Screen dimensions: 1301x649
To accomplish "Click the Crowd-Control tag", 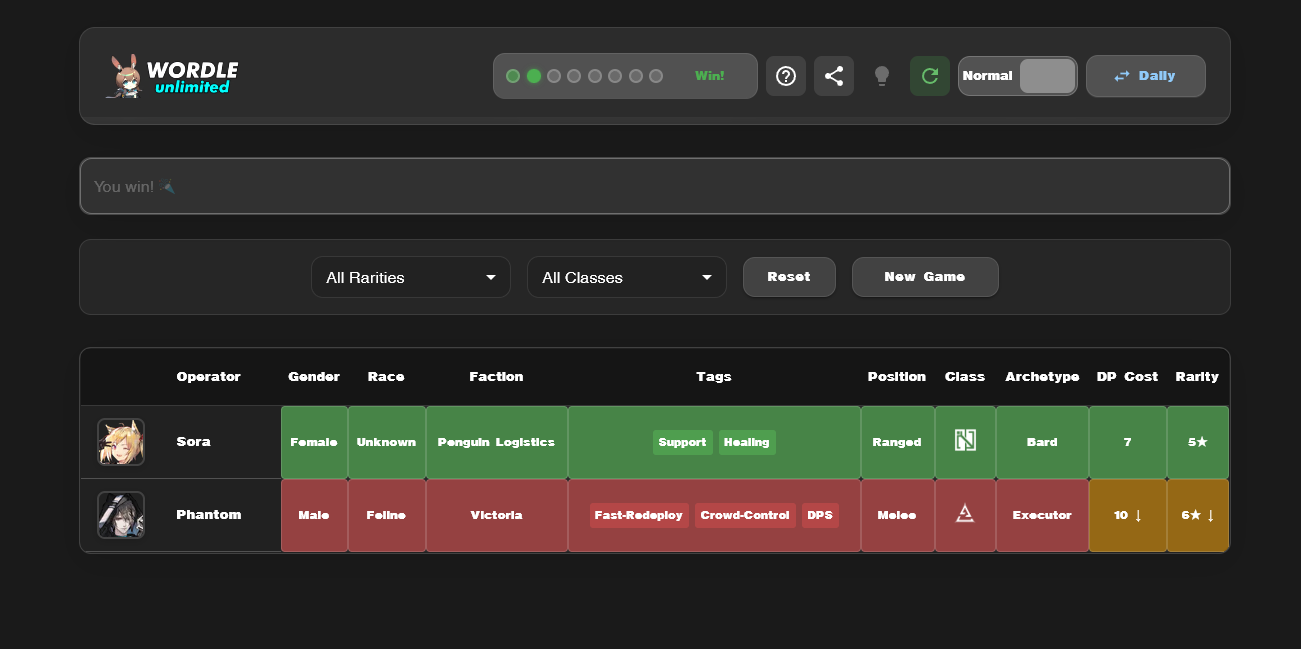I will coord(745,515).
